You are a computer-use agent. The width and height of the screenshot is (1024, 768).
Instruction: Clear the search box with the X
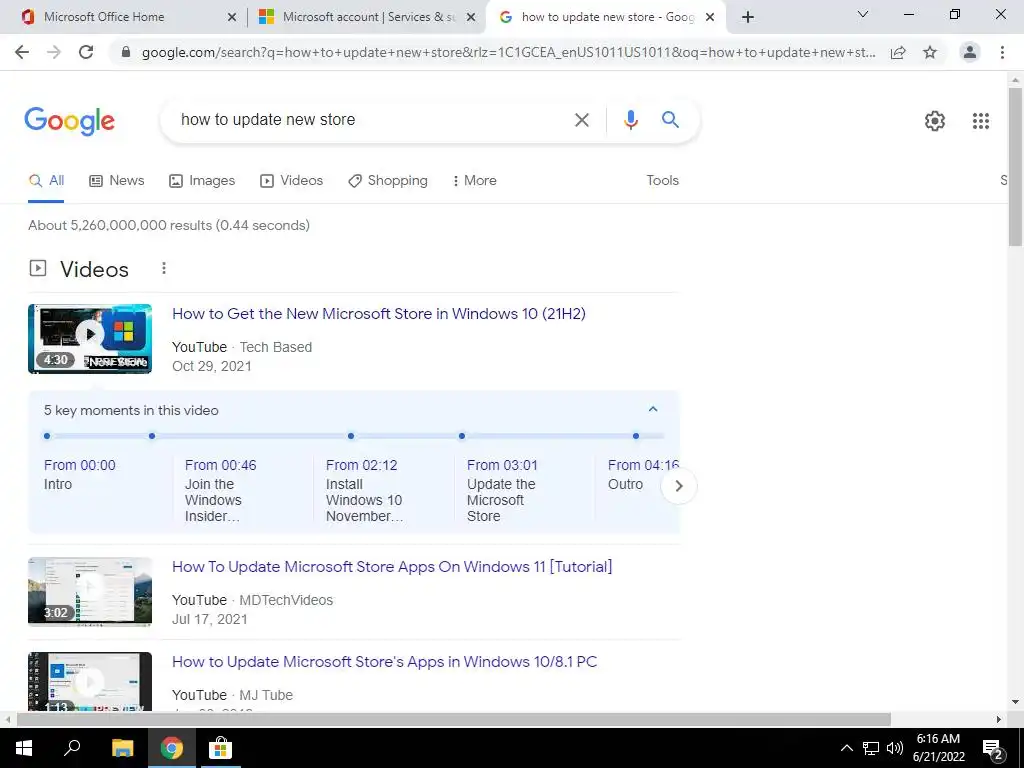click(x=581, y=120)
